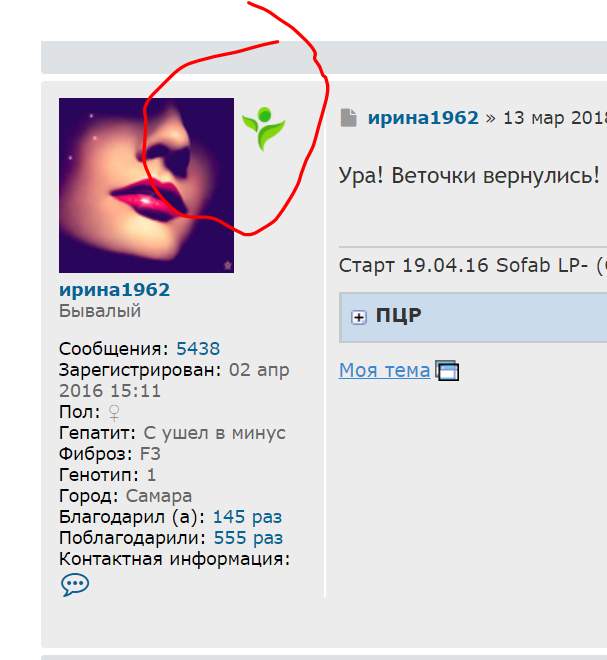Open the 555 раз thanks-received link
The height and width of the screenshot is (660, 607).
pyautogui.click(x=248, y=538)
